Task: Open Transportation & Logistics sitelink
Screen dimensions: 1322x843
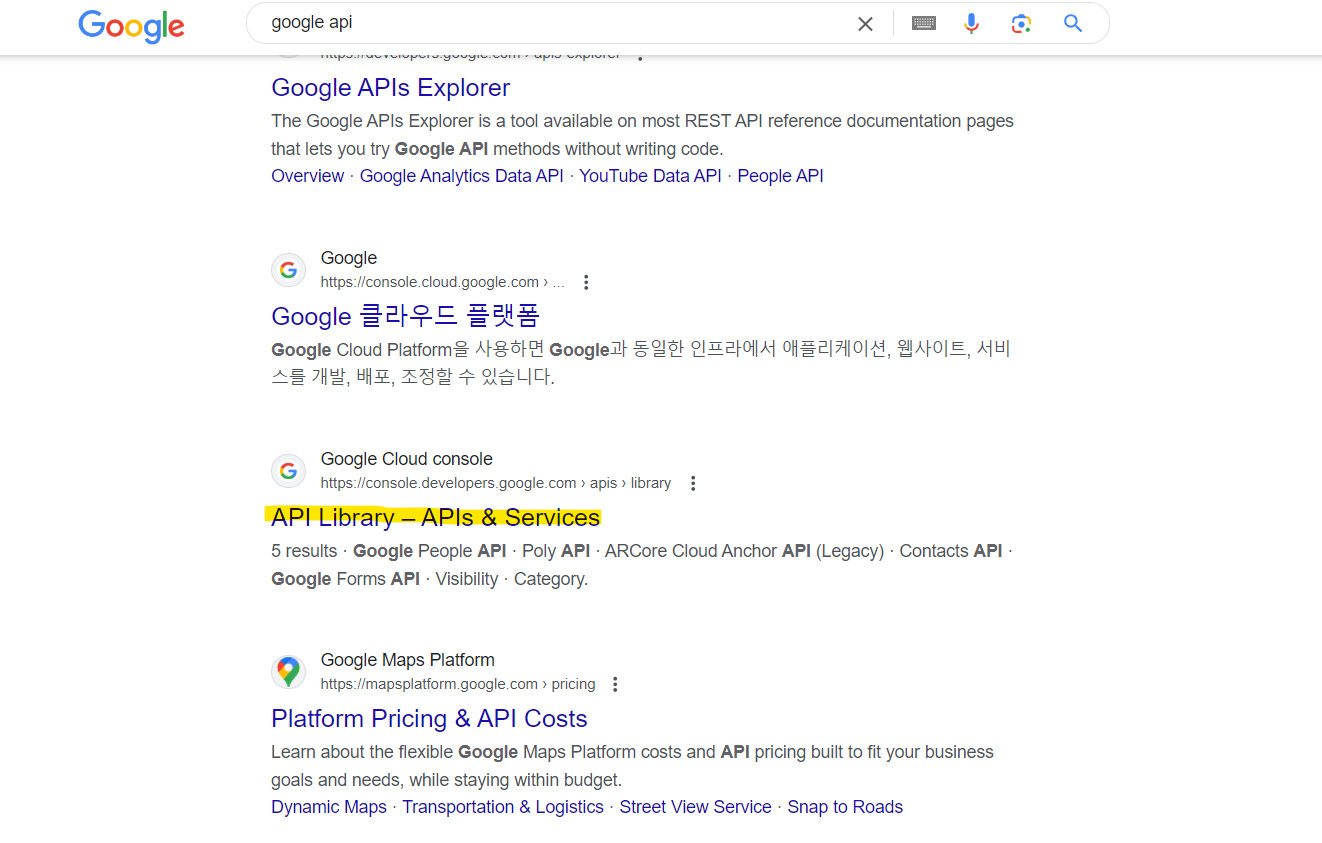Action: tap(503, 807)
